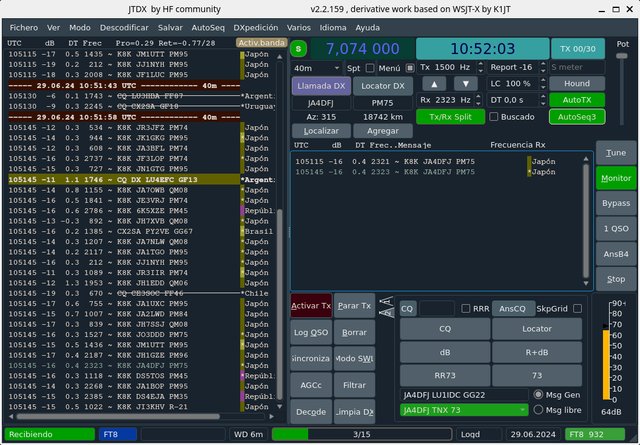Click the 7,074 000 frequency display
Screen dimensions: 640x445
click(x=362, y=49)
